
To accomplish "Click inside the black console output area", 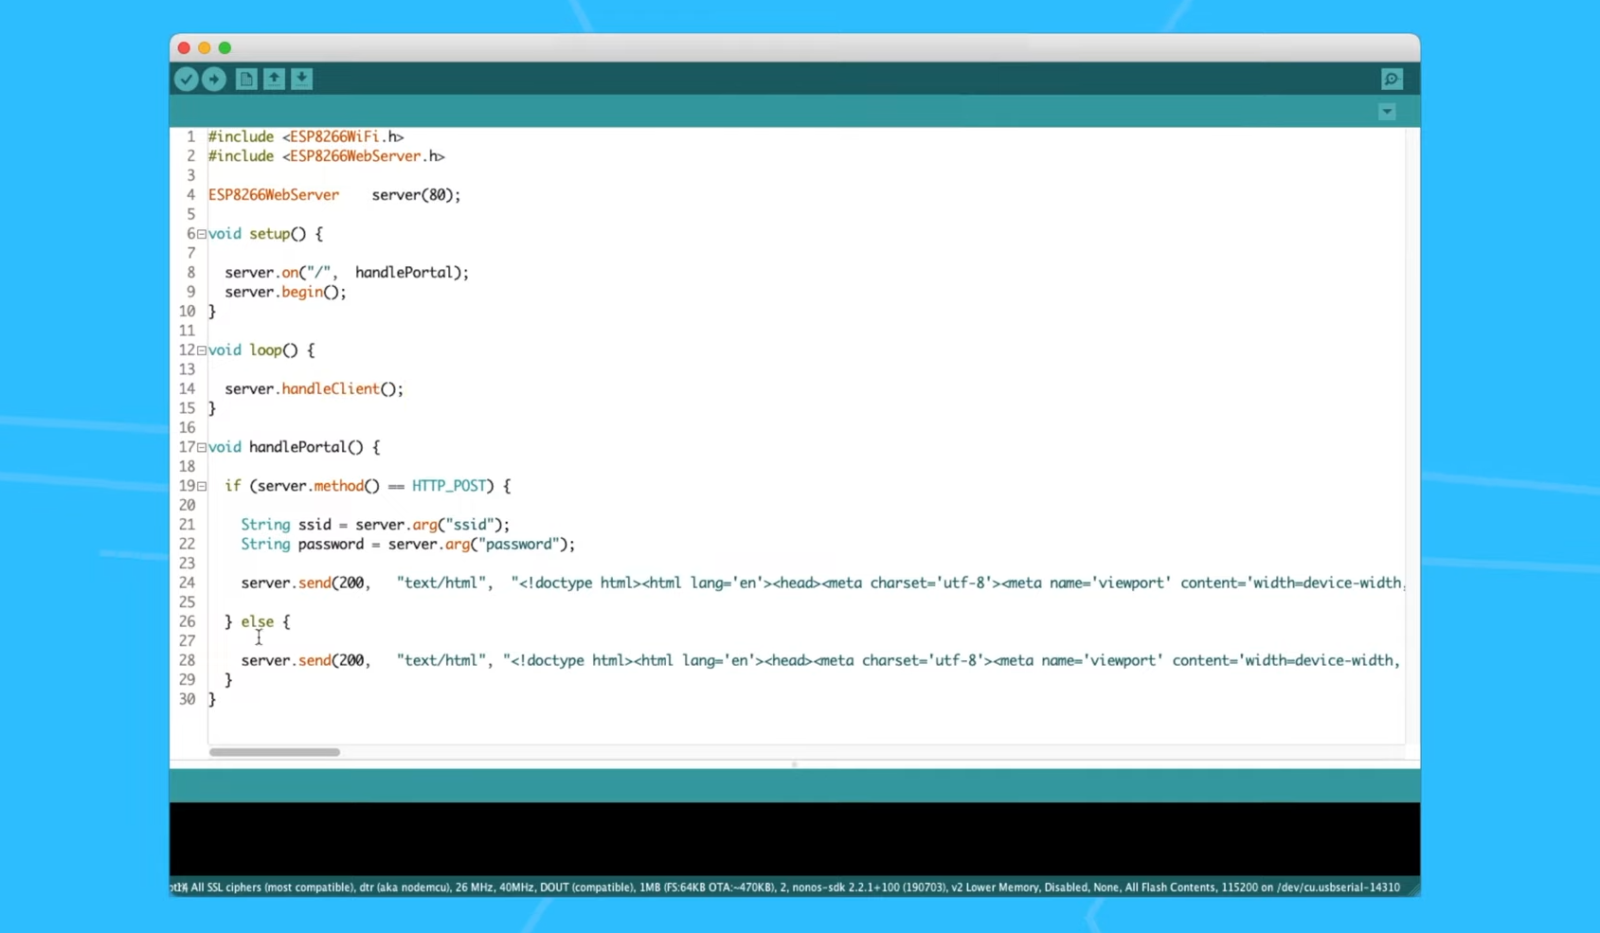I will point(790,840).
